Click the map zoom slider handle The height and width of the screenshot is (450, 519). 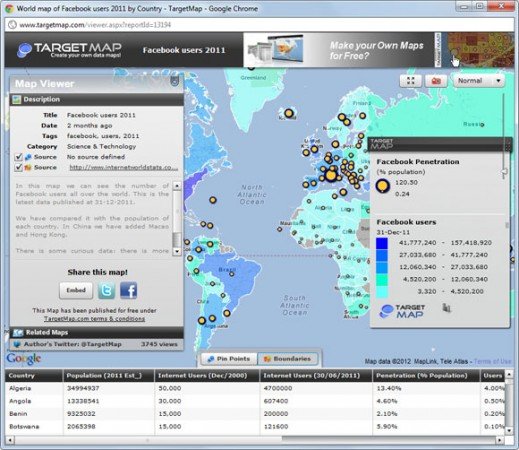(x=504, y=172)
